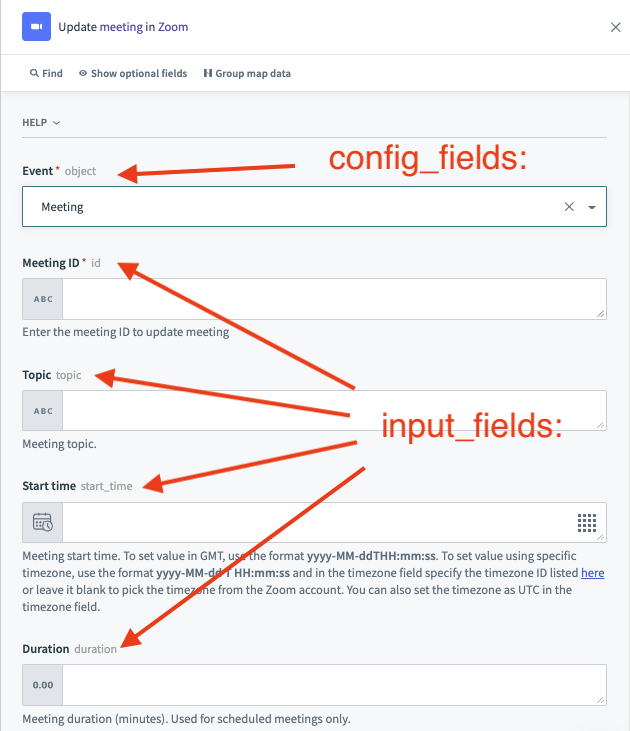Open formula grid icon in Start time
Viewport: 630px width, 731px height.
pyautogui.click(x=587, y=522)
